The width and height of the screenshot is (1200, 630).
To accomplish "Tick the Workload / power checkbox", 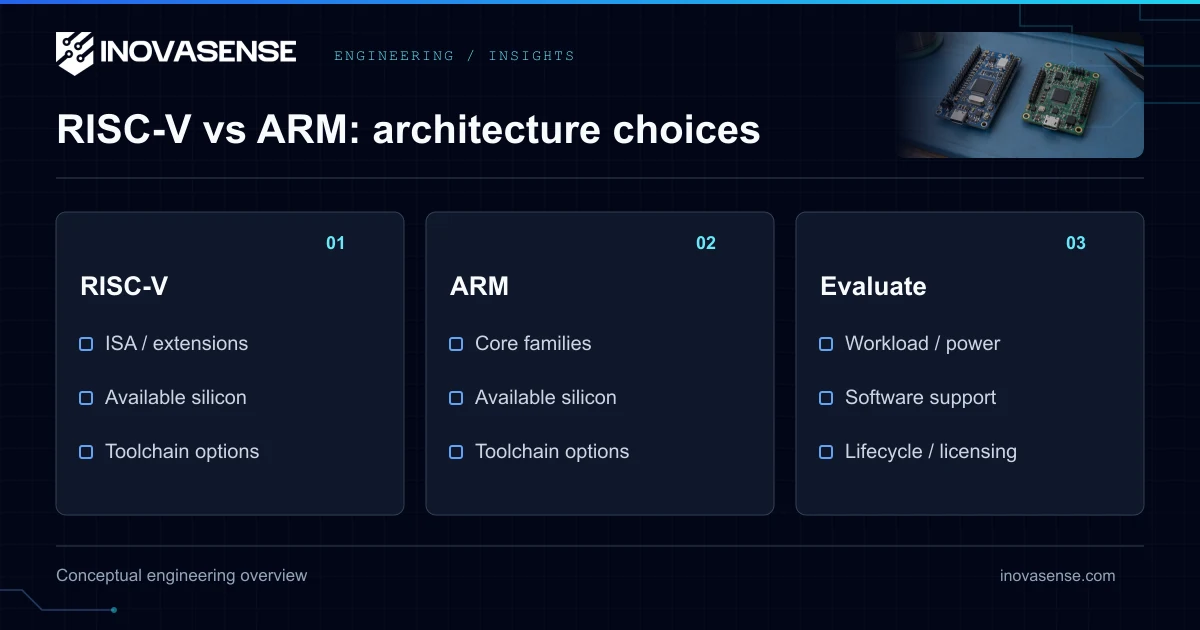I will [826, 344].
